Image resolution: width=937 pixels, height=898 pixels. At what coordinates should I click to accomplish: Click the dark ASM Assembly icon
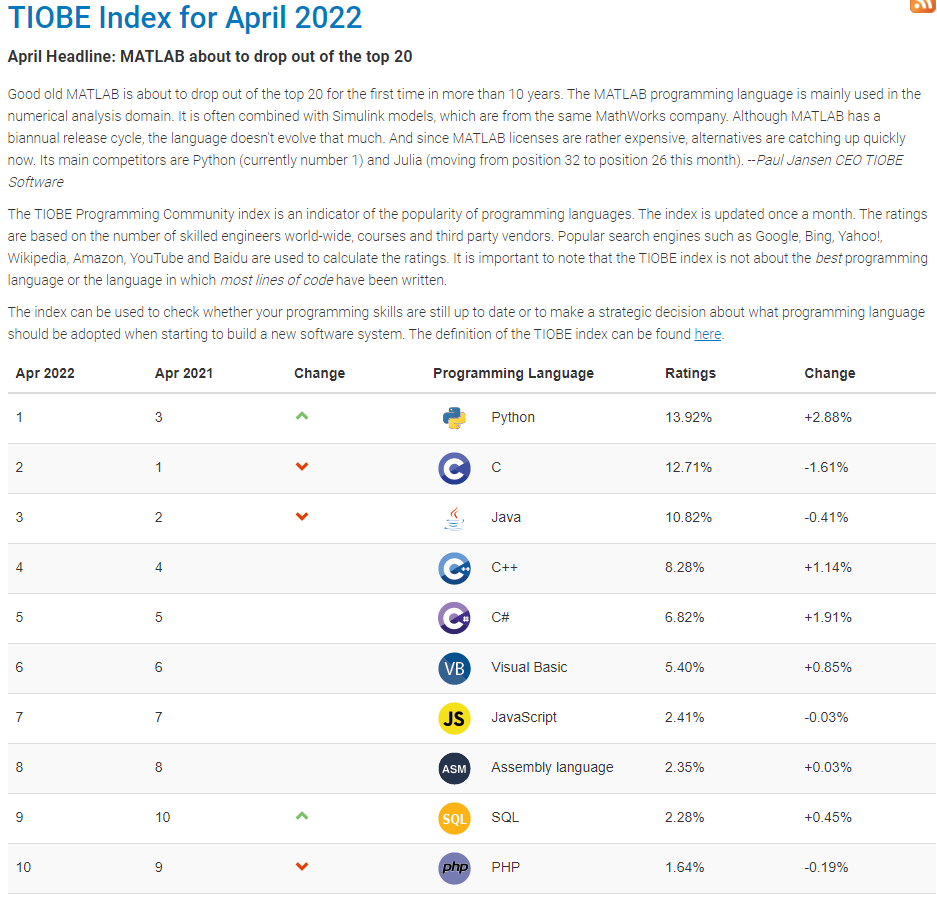click(454, 768)
